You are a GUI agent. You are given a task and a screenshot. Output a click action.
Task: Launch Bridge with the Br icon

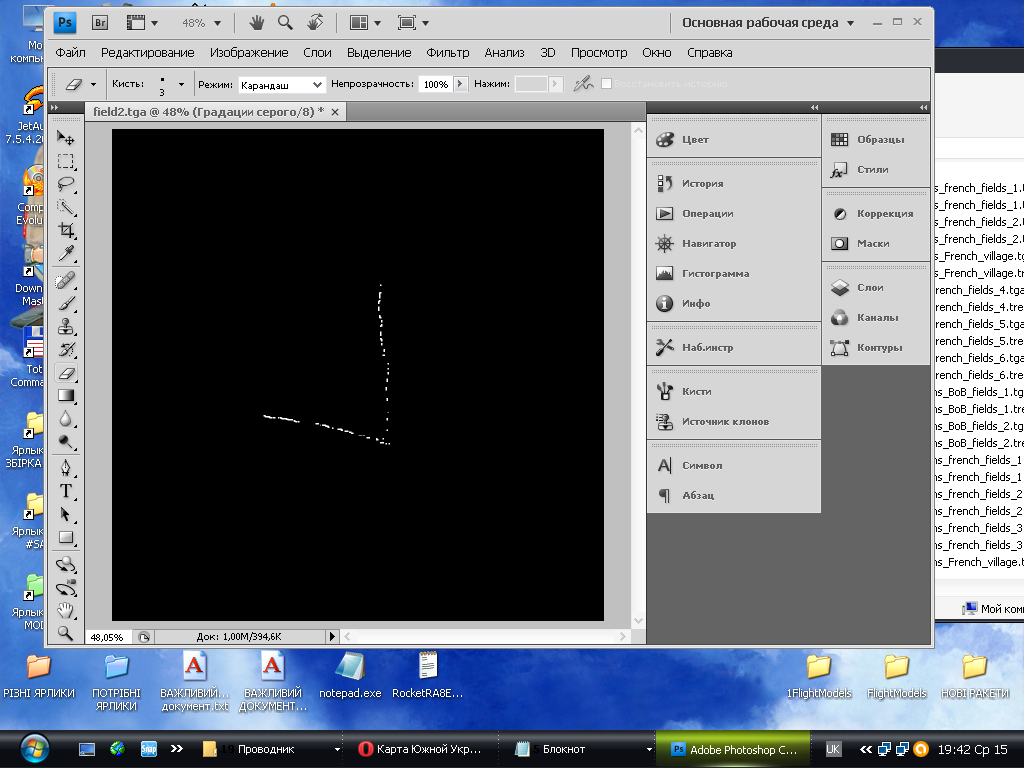click(x=100, y=22)
